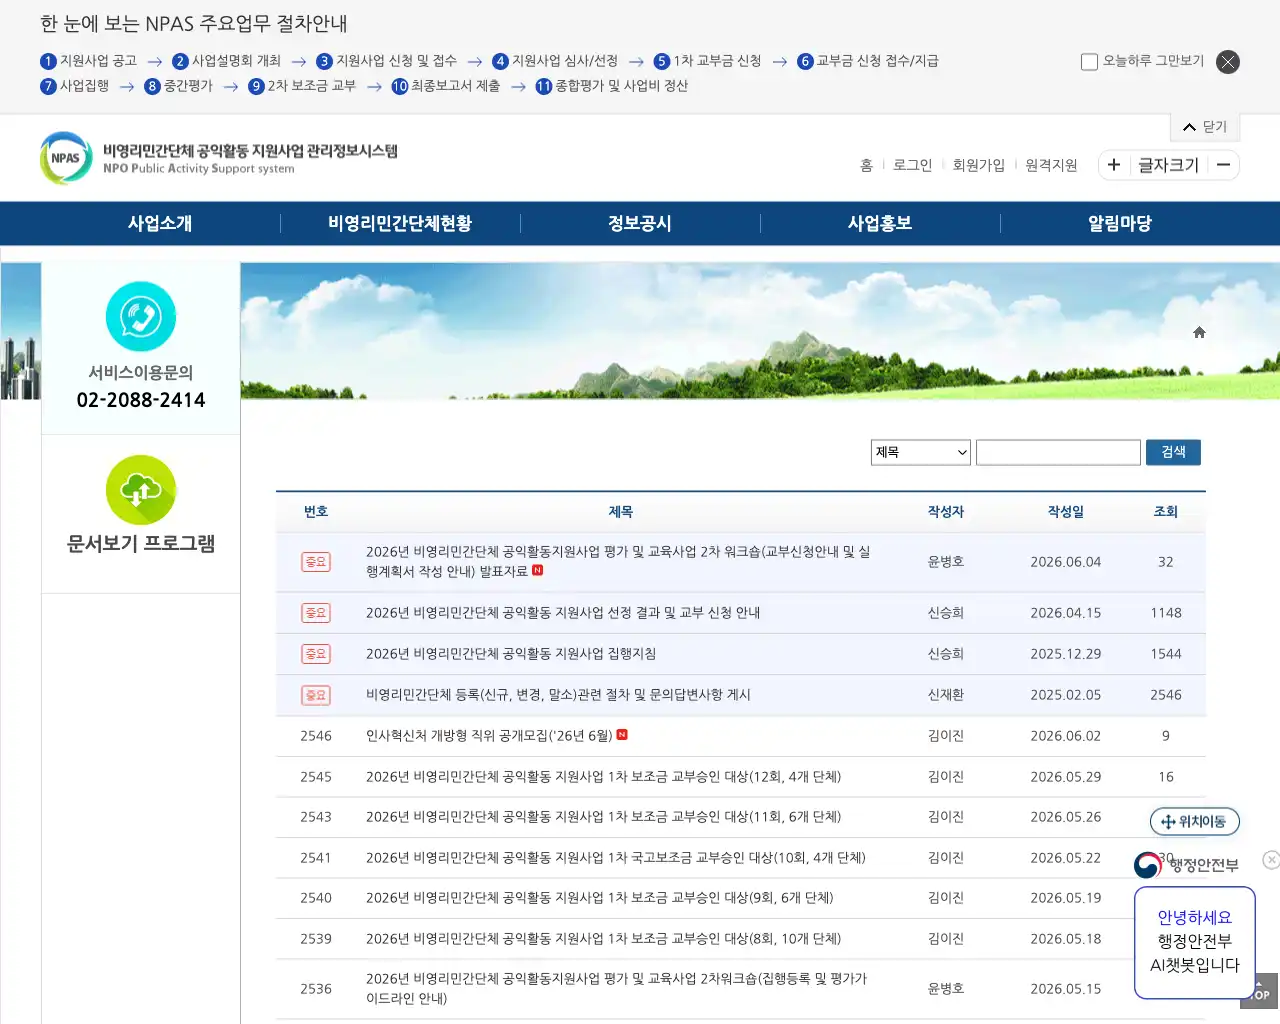Open the service inquiry phone icon
The height and width of the screenshot is (1024, 1280).
point(141,317)
